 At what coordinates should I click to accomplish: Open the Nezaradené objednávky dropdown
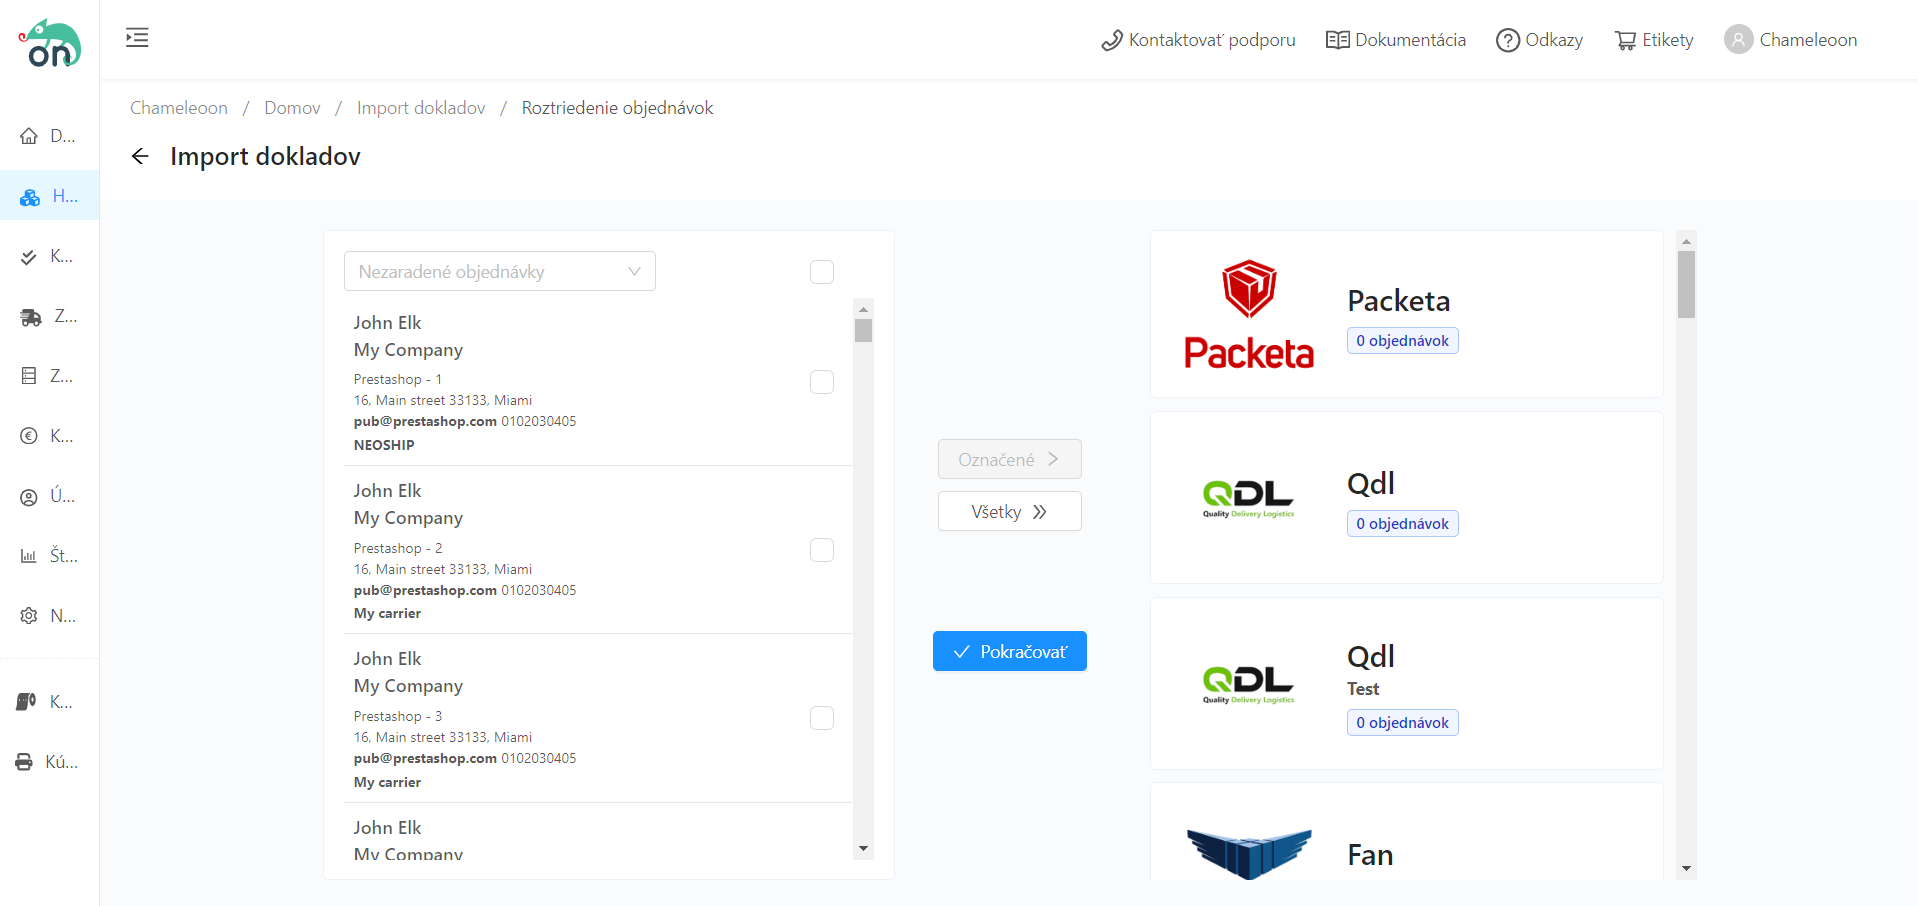click(x=500, y=271)
